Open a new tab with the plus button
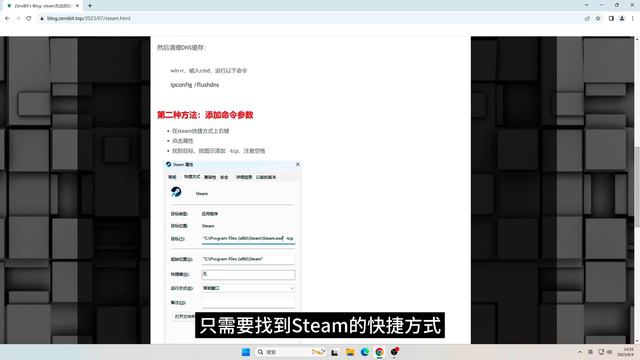Image resolution: width=640 pixels, height=360 pixels. tap(90, 6)
